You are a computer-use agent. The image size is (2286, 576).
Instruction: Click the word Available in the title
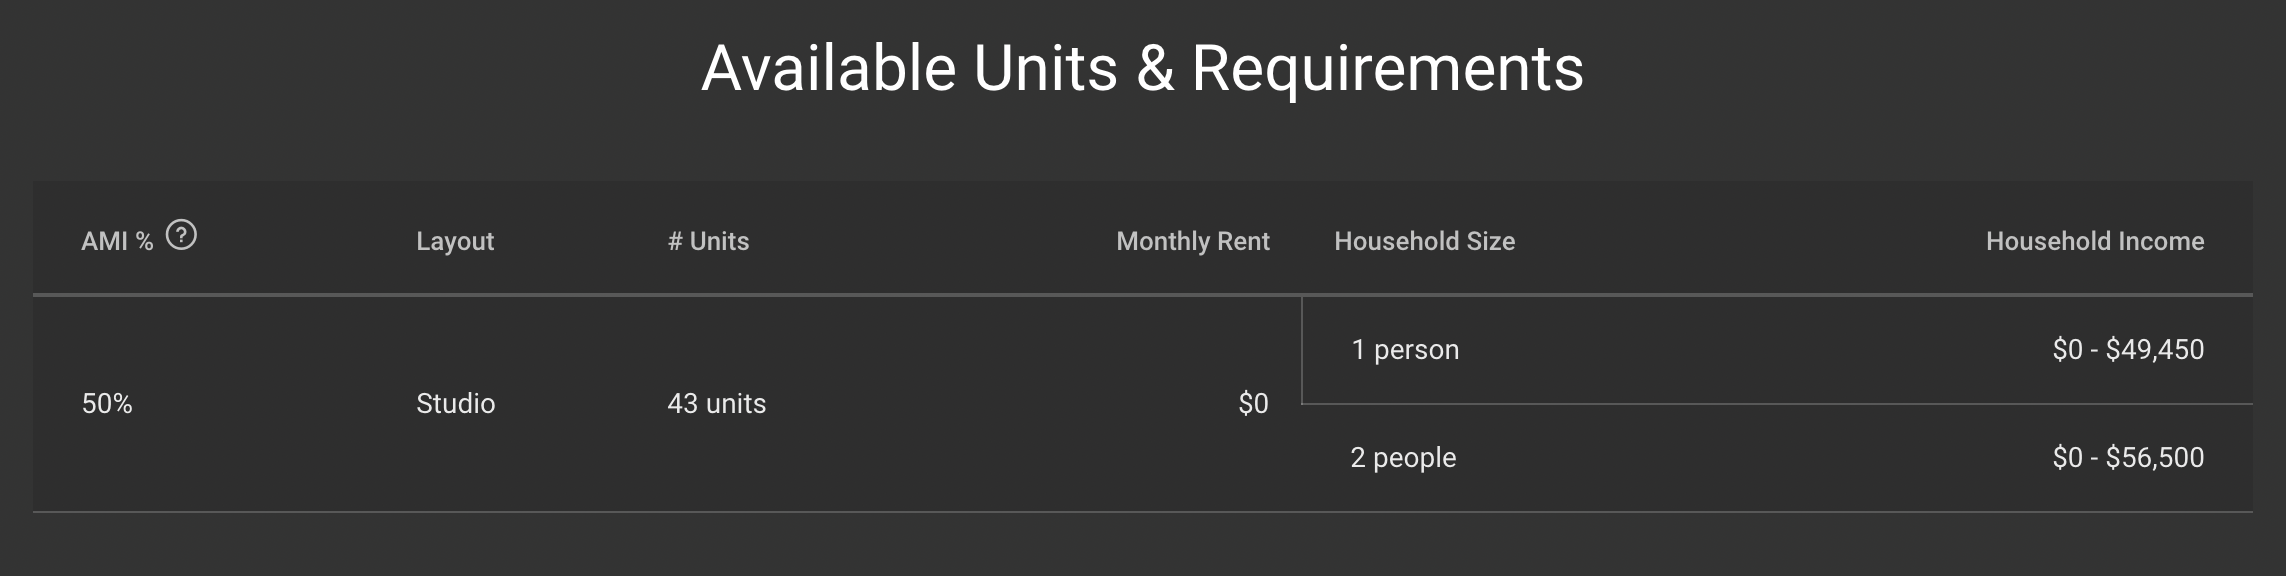point(829,68)
